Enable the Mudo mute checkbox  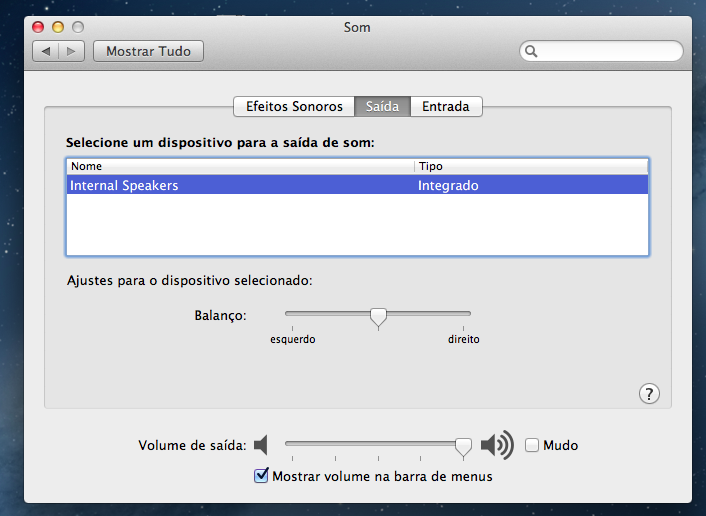click(533, 445)
